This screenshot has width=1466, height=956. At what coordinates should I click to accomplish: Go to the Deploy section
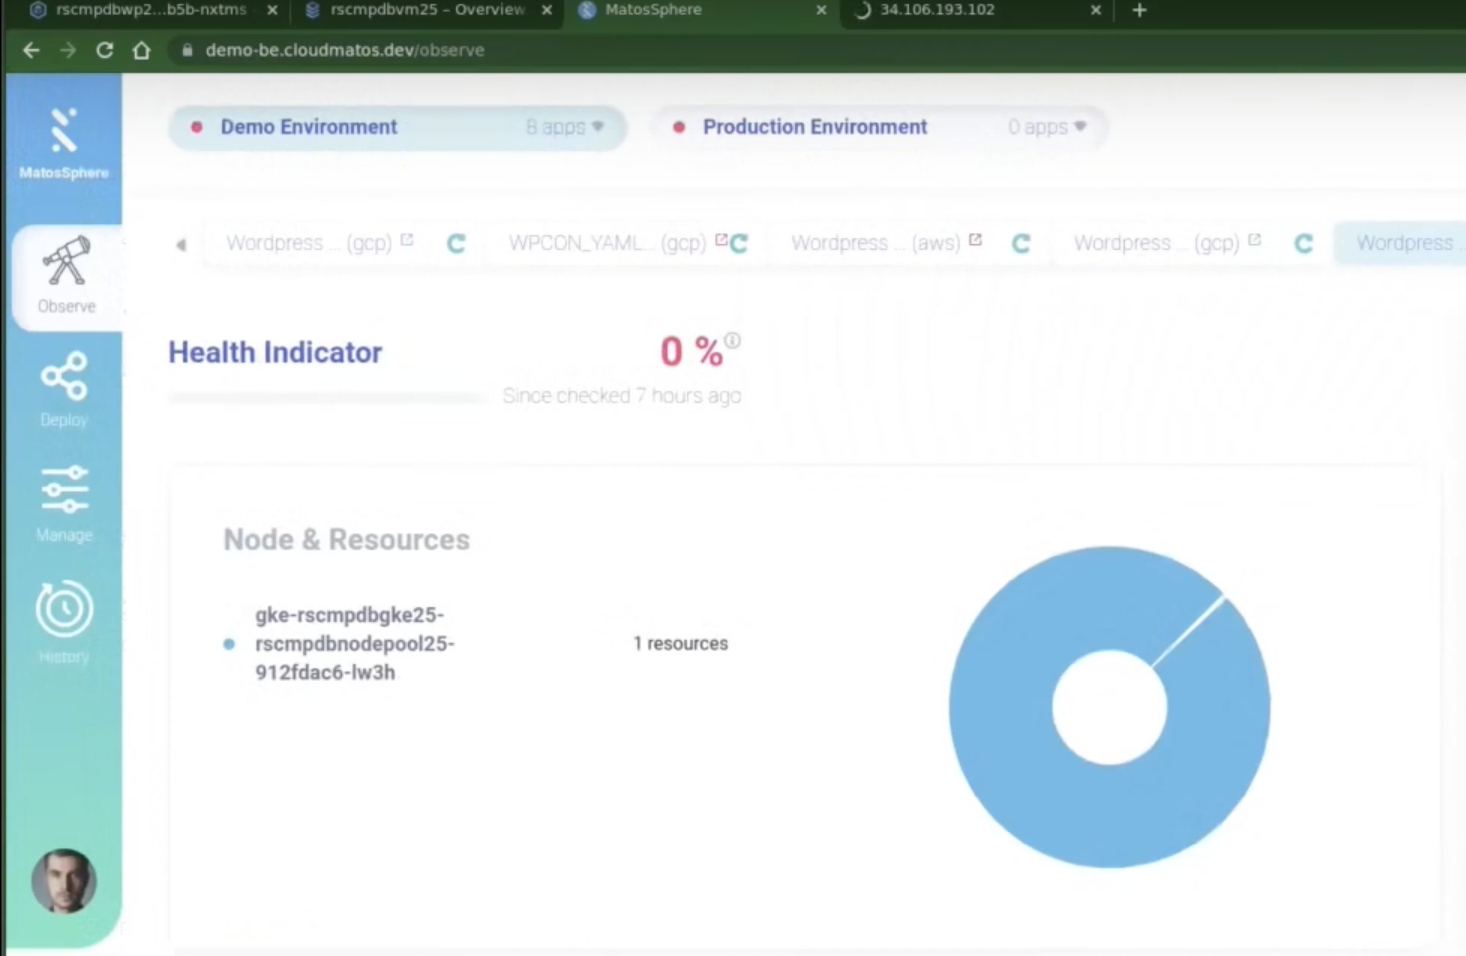coord(64,389)
